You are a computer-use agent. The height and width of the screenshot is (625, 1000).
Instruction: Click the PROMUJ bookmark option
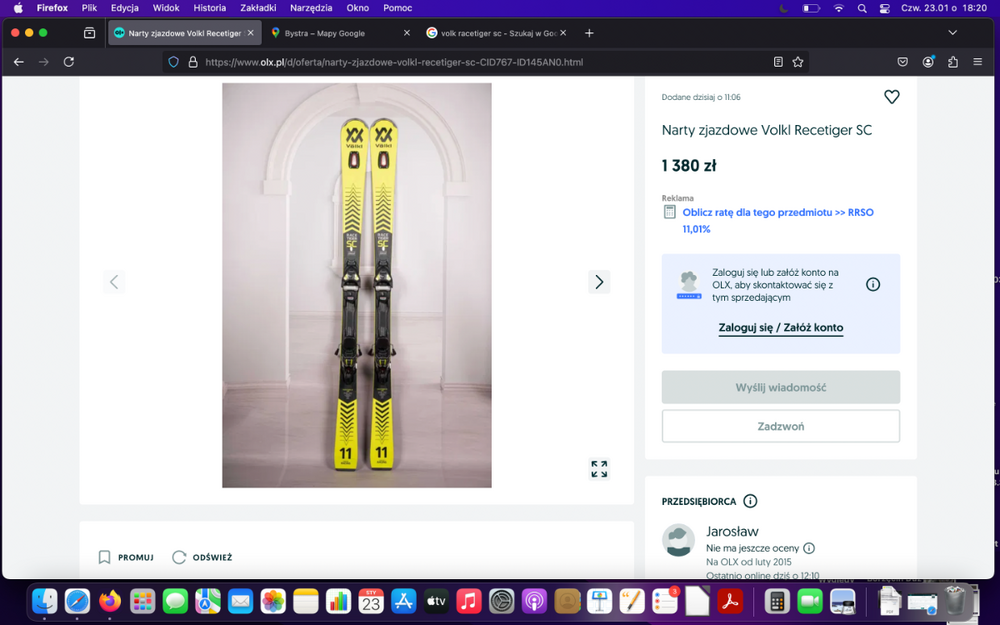point(126,557)
